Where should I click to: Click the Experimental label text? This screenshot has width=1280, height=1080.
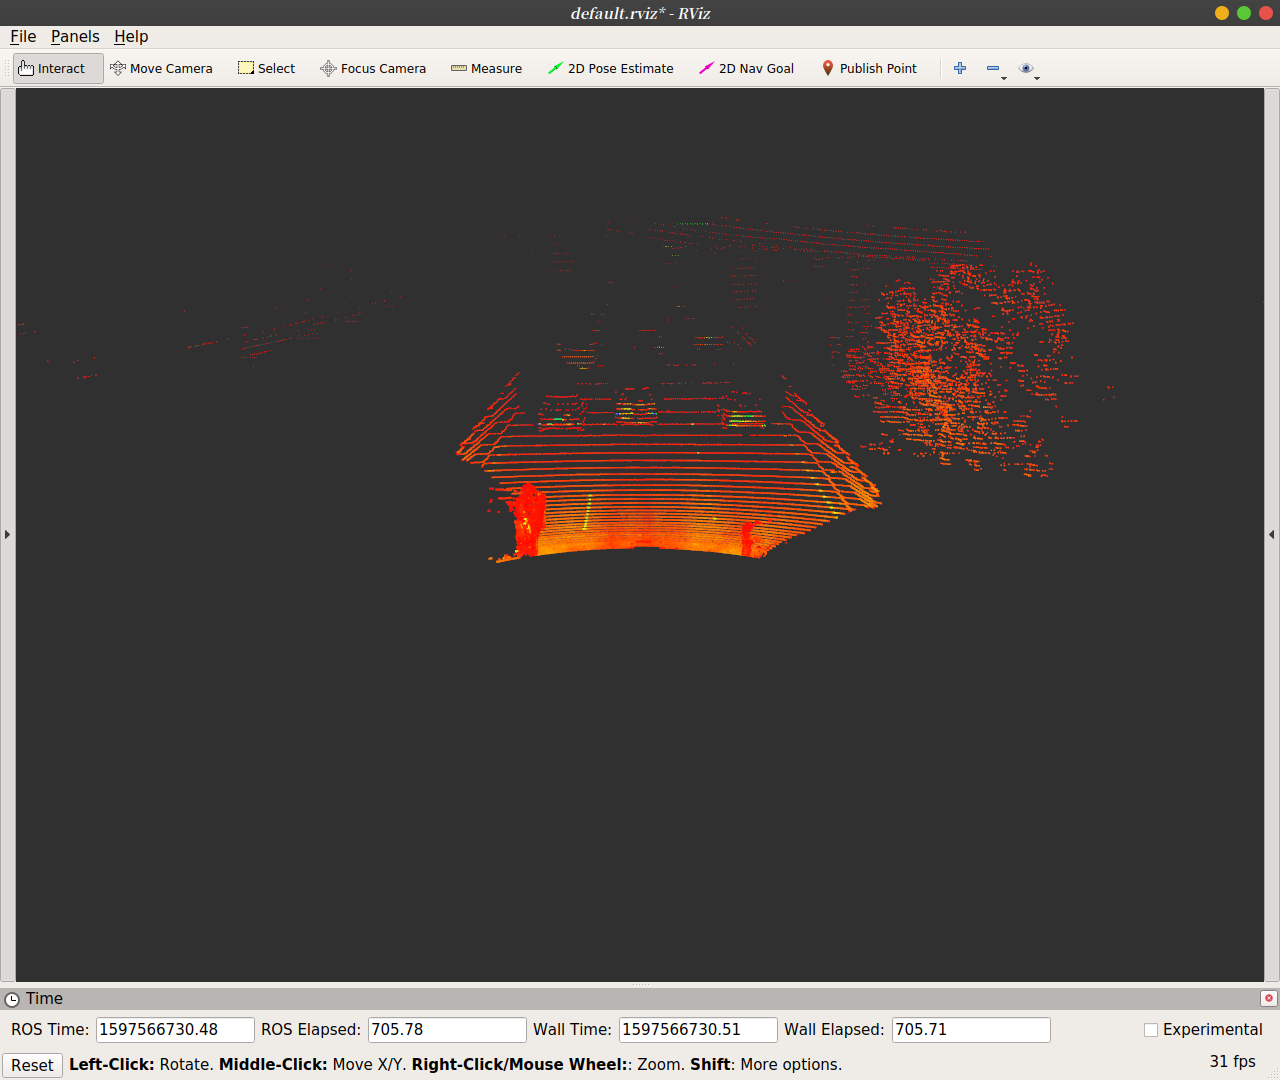coord(1212,1030)
